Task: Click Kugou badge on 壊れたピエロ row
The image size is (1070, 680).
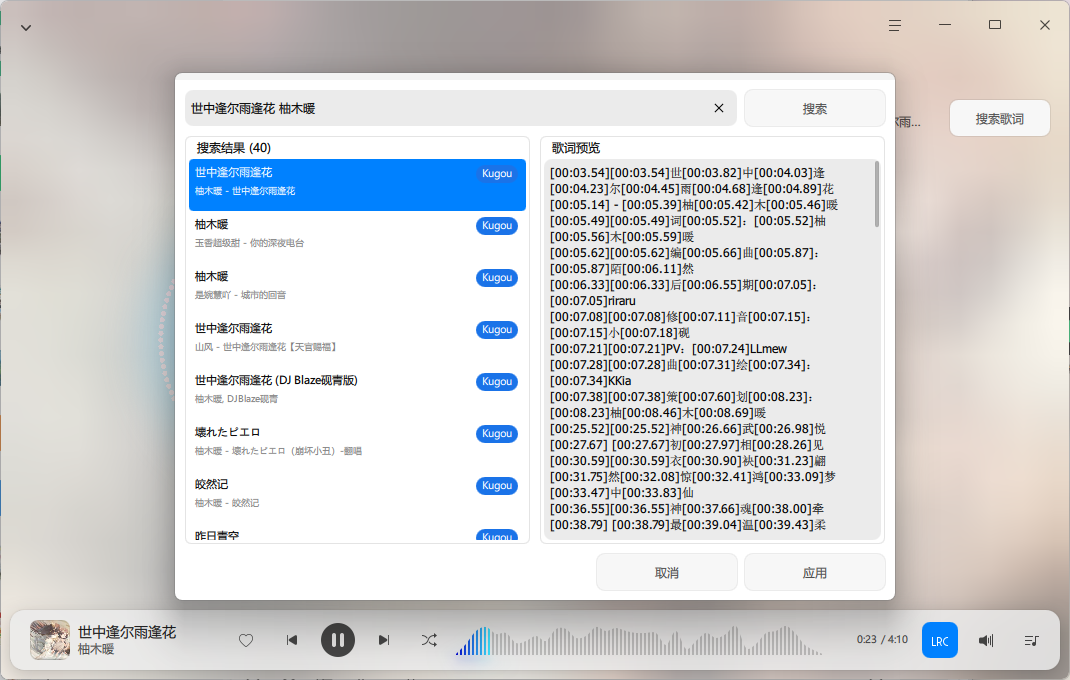Action: click(497, 434)
